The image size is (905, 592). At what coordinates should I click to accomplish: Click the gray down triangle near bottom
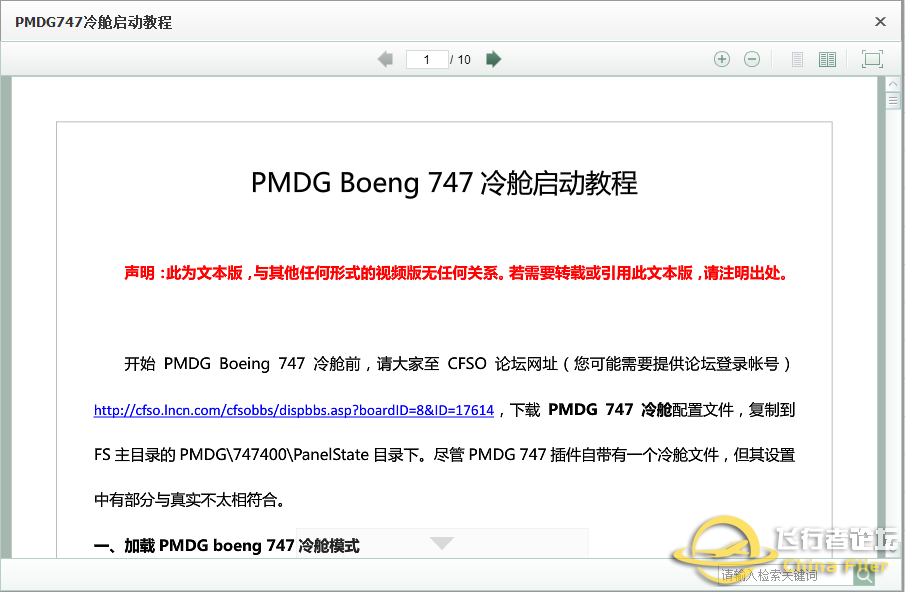442,543
